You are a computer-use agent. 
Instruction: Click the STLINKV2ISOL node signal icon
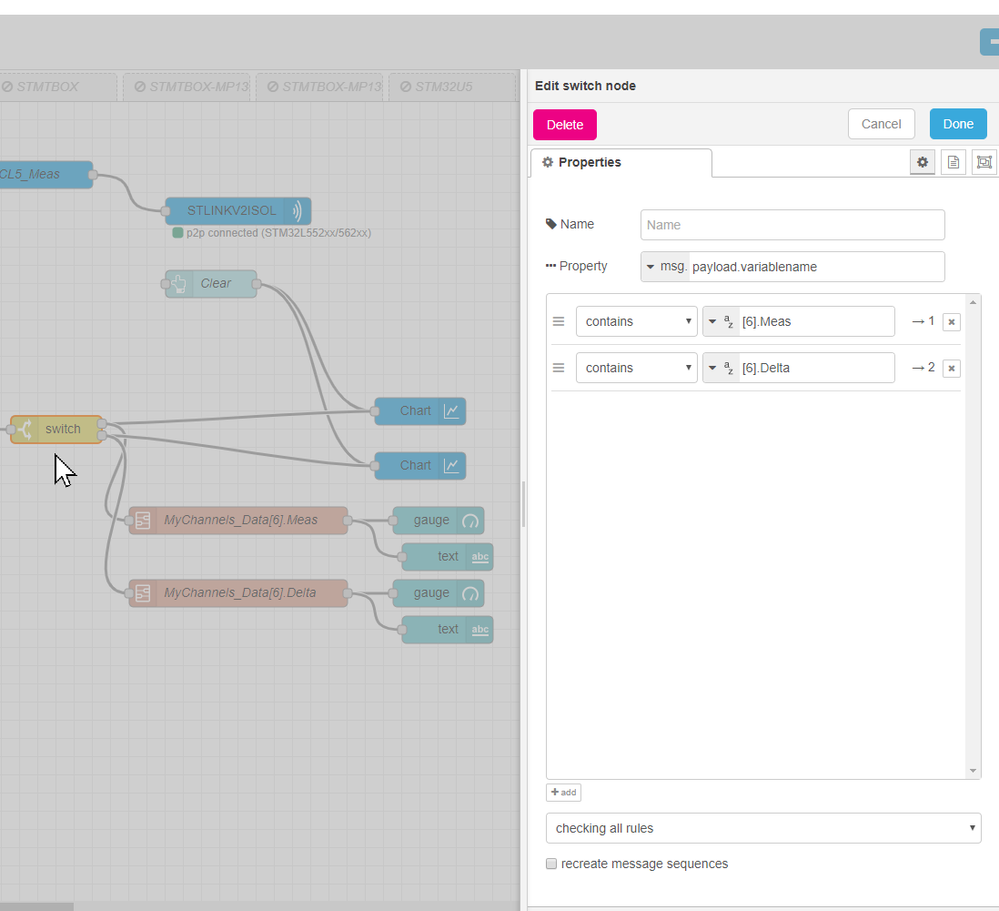tap(297, 211)
